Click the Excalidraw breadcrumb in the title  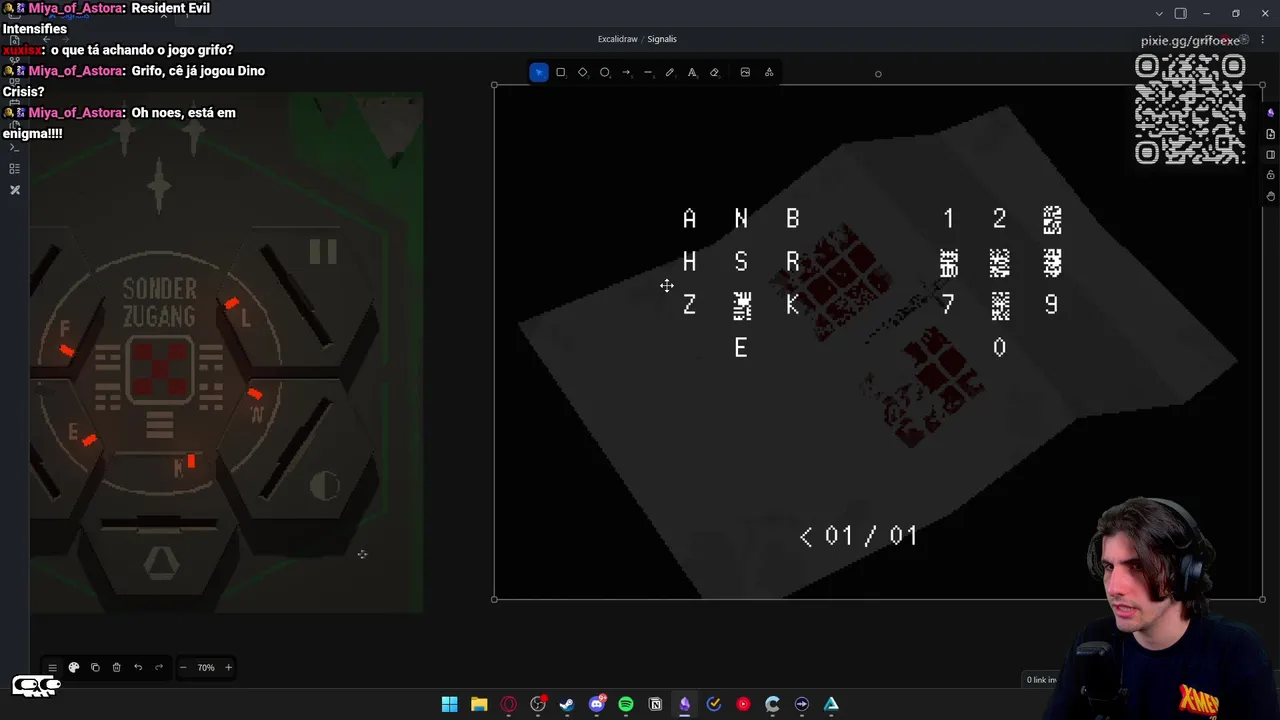click(618, 39)
